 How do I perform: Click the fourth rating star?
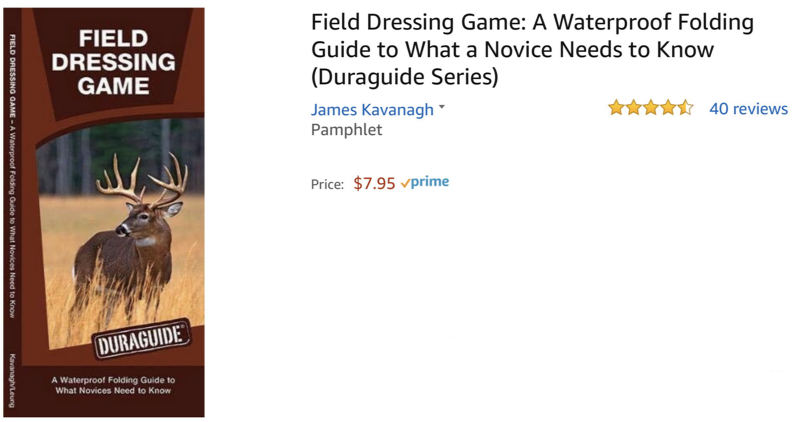point(667,108)
